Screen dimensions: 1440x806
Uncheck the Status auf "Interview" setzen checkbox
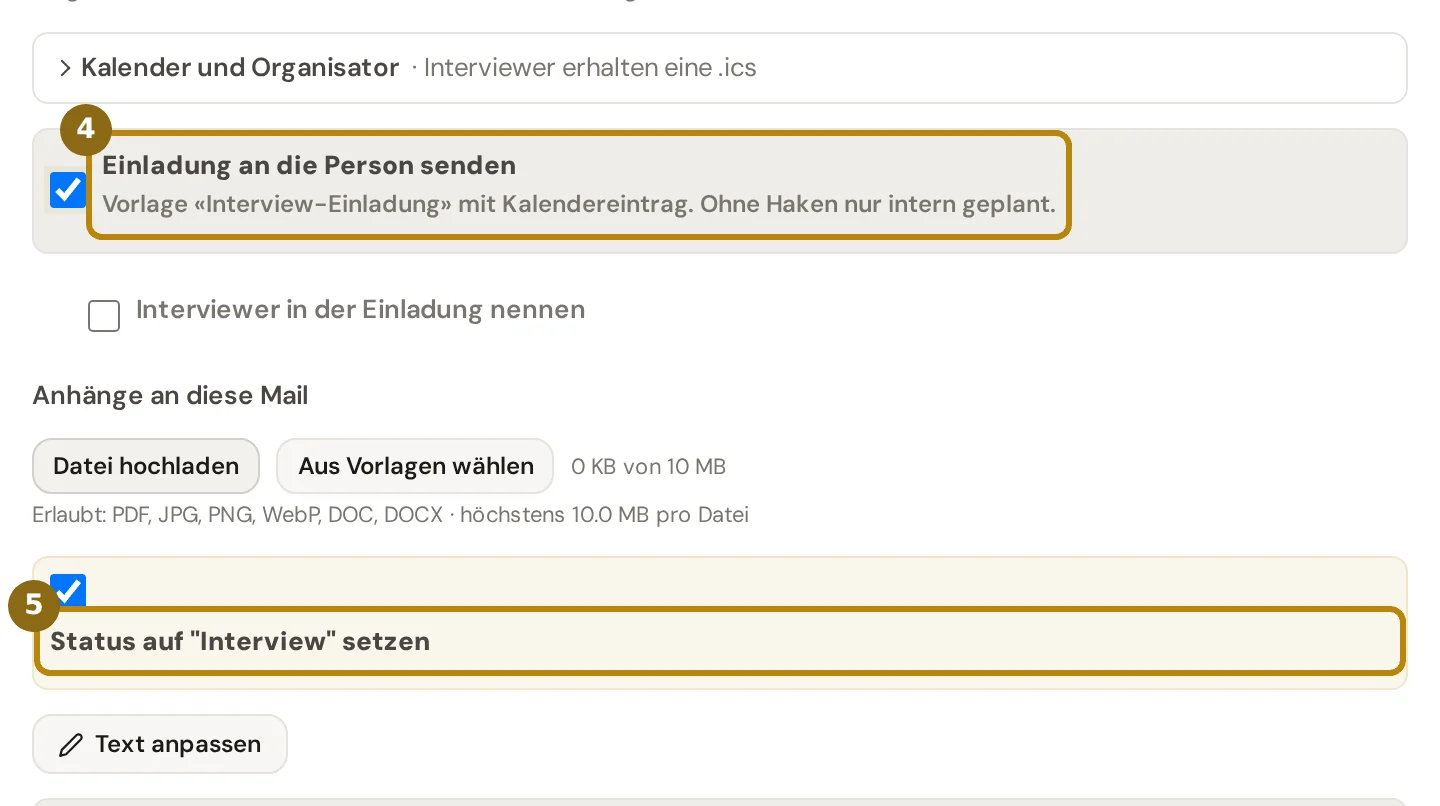pos(68,589)
